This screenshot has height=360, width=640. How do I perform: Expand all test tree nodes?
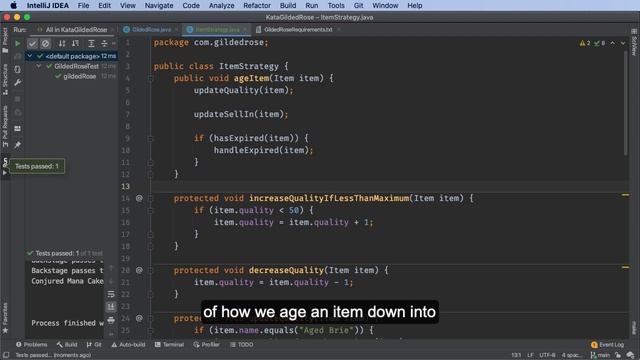point(91,43)
